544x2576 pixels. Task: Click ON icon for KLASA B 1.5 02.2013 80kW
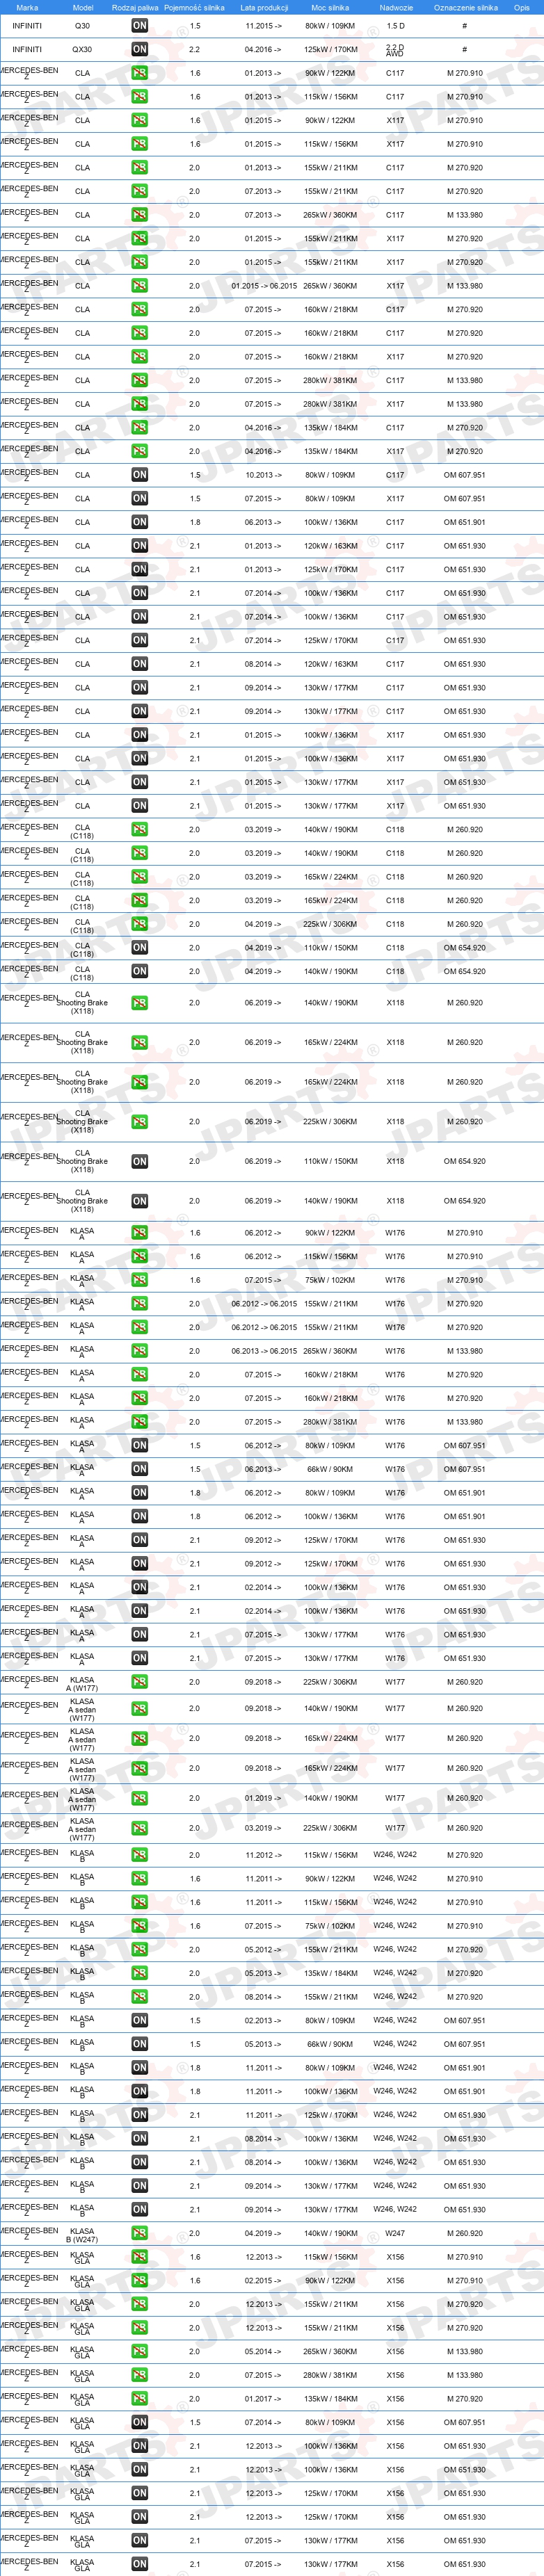click(139, 2020)
